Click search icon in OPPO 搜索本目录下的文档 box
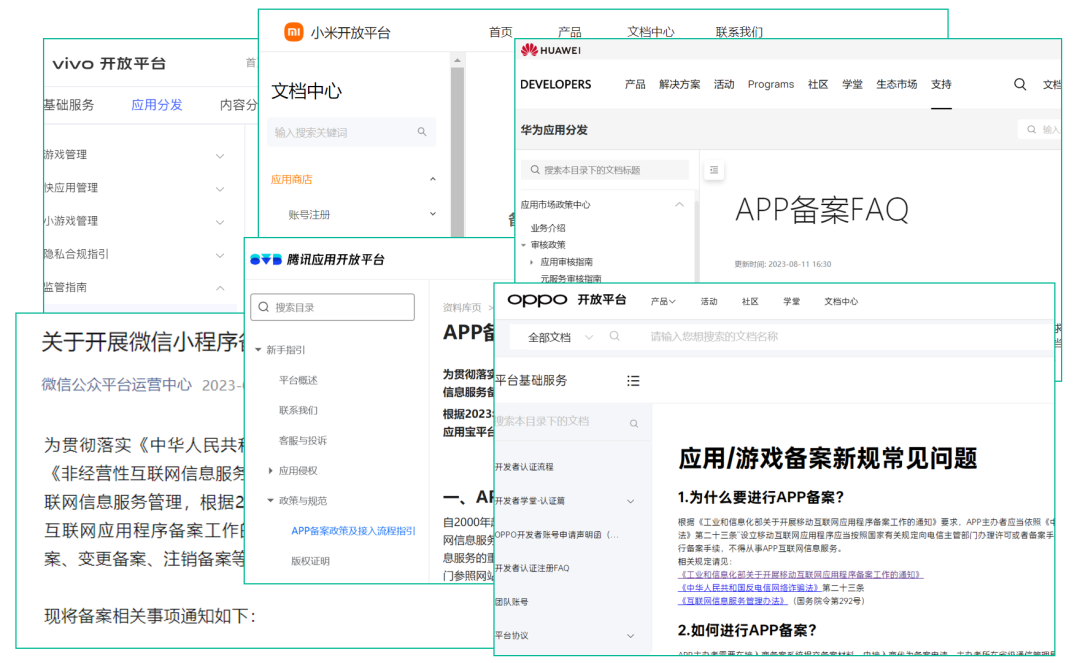This screenshot has width=1080, height=663. (x=634, y=423)
